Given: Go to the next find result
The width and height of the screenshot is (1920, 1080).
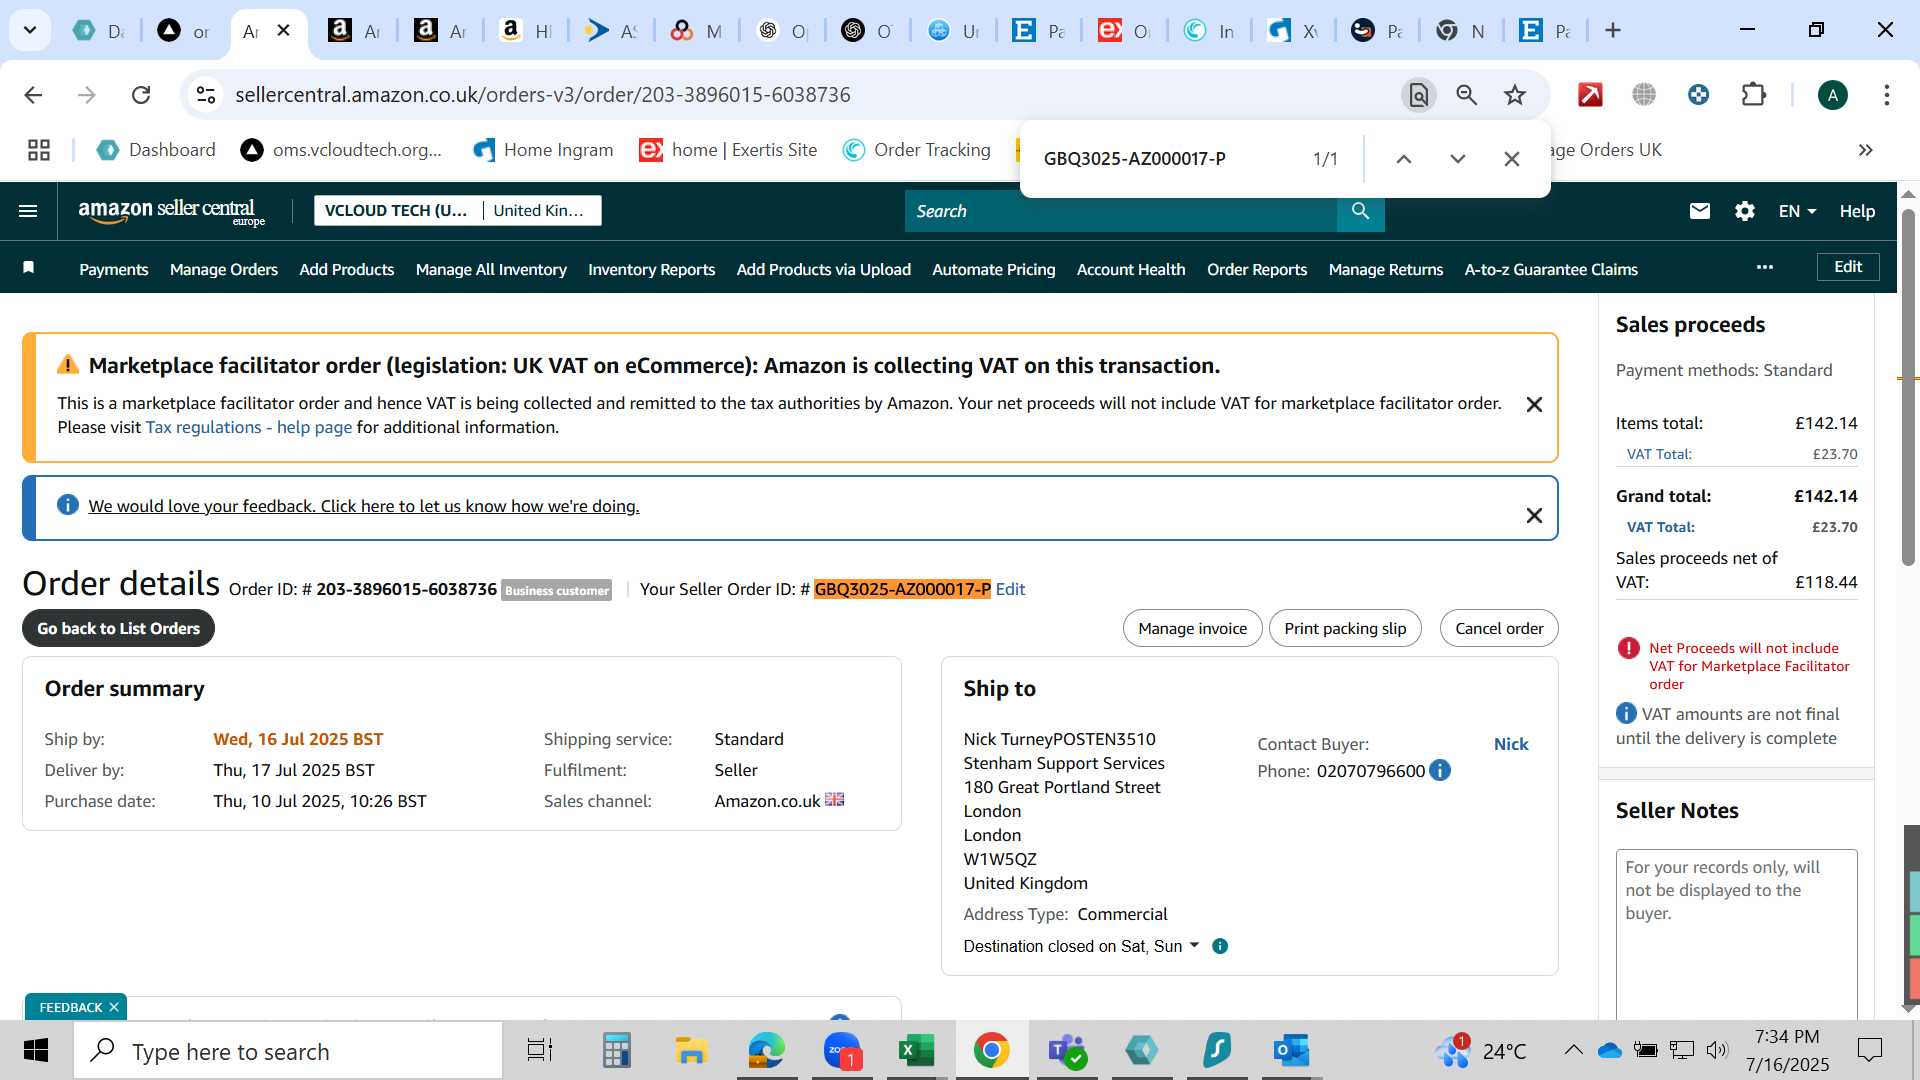Looking at the screenshot, I should (1458, 159).
